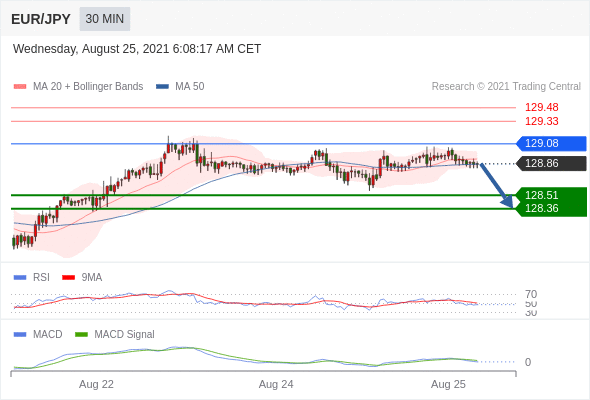Click the 30 MIN timeframe button
The width and height of the screenshot is (590, 400).
[105, 19]
